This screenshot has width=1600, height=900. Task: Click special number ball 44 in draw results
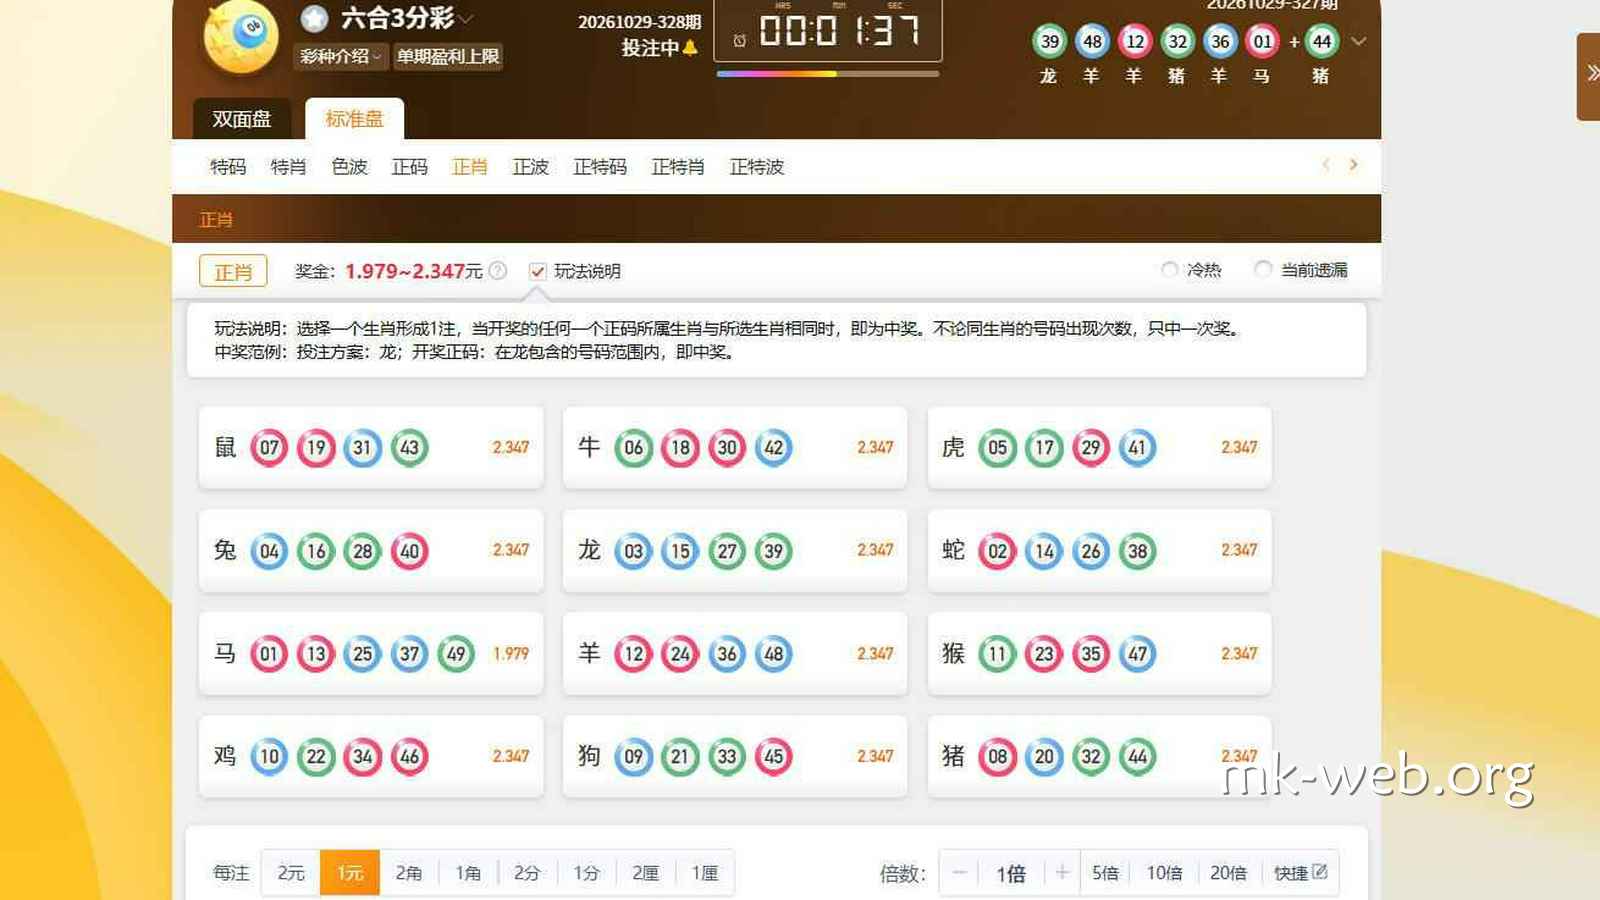[1322, 41]
